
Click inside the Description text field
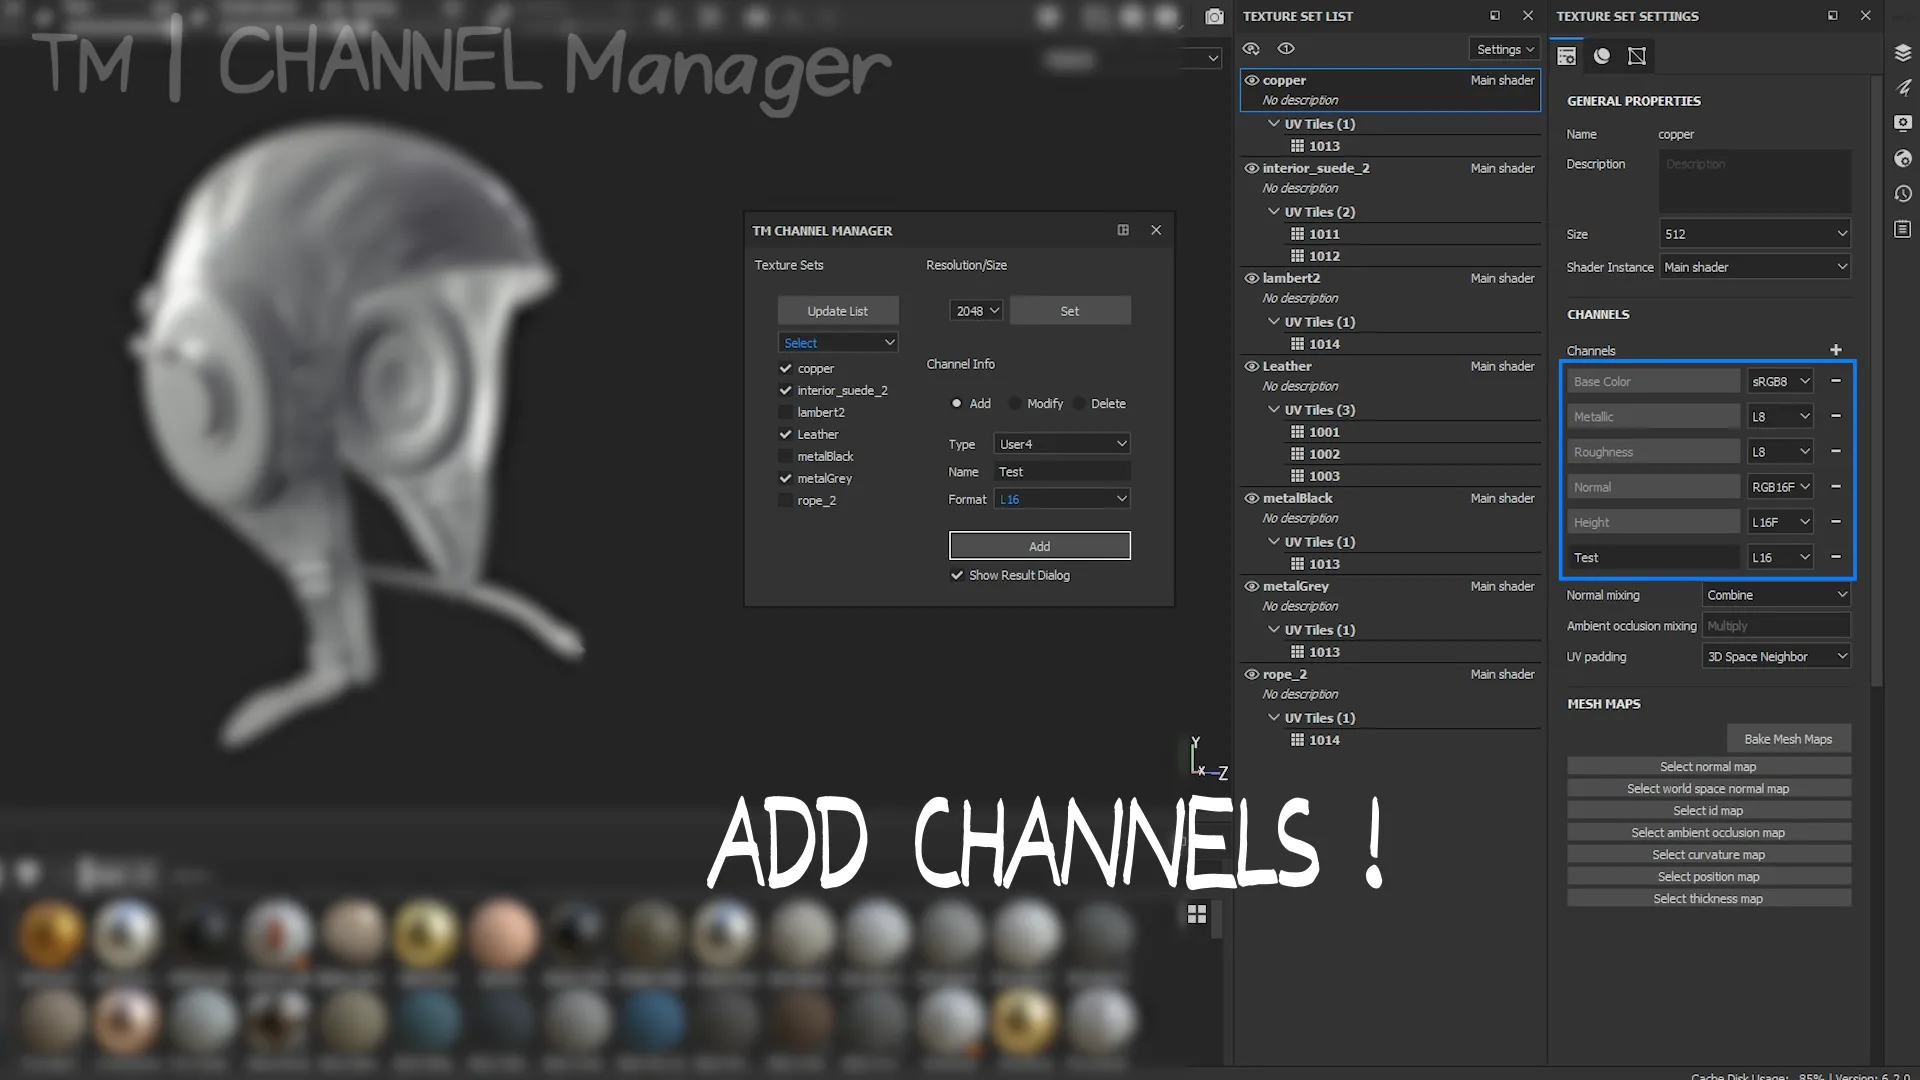pos(1755,182)
